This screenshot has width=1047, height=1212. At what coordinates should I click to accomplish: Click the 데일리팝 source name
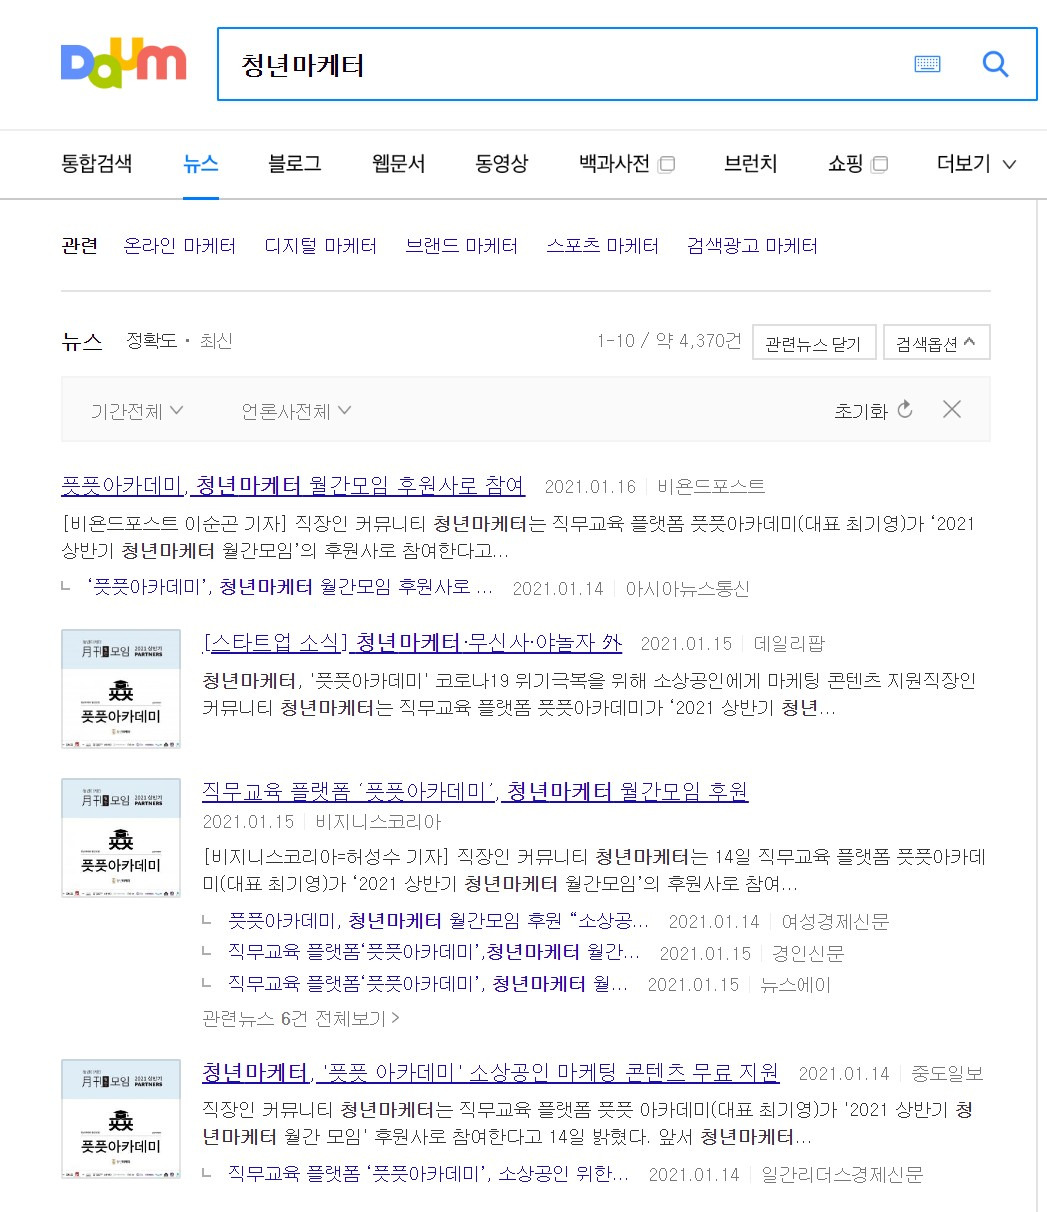789,643
